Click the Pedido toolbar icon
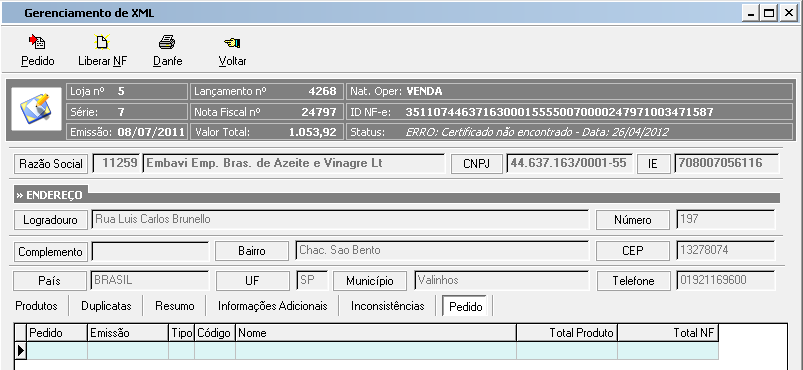This screenshot has width=803, height=370. [x=37, y=42]
